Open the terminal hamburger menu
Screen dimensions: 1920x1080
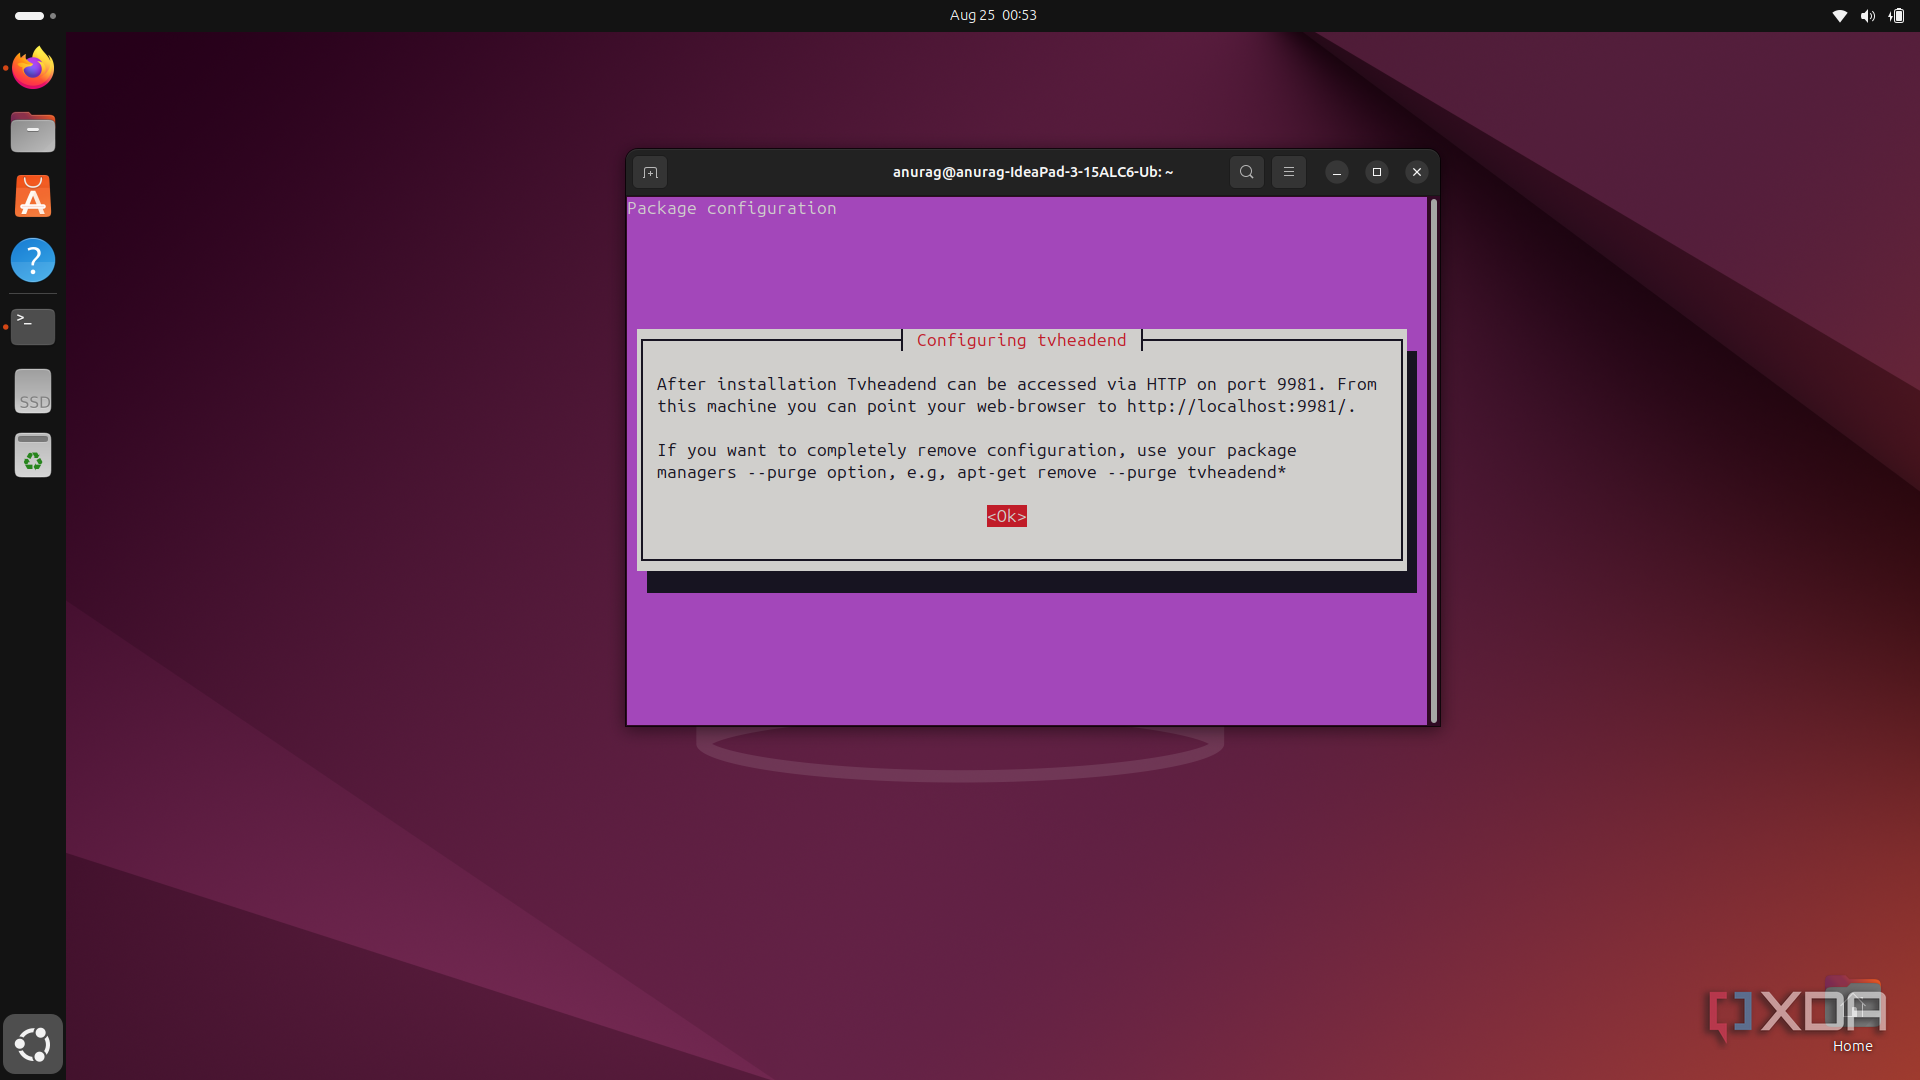pyautogui.click(x=1288, y=172)
